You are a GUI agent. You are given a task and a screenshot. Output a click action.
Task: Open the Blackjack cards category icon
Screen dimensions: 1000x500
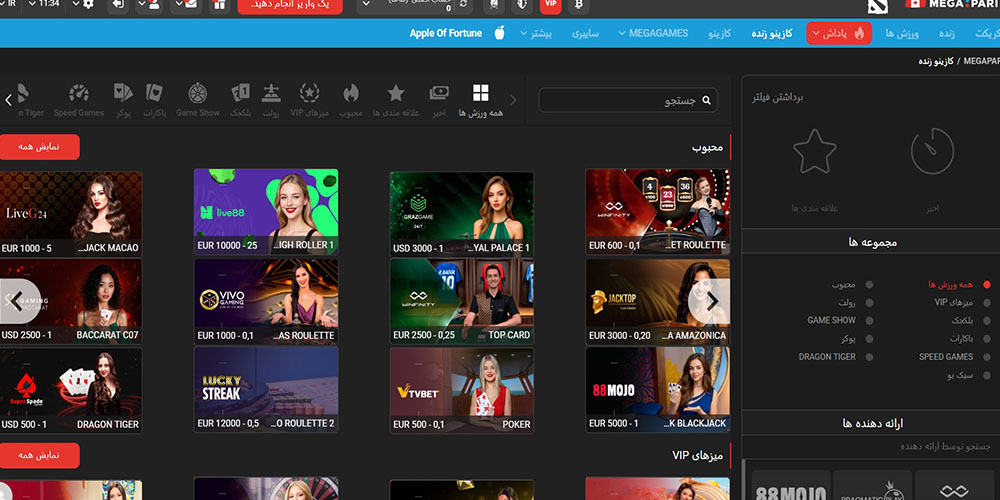tap(240, 93)
